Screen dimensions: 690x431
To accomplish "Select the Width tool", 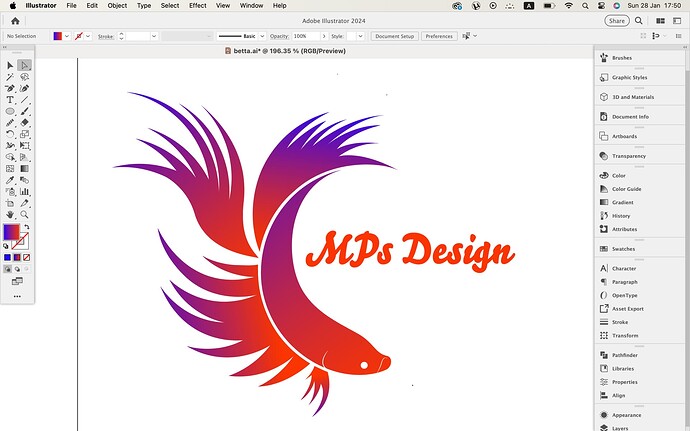I will [10, 146].
